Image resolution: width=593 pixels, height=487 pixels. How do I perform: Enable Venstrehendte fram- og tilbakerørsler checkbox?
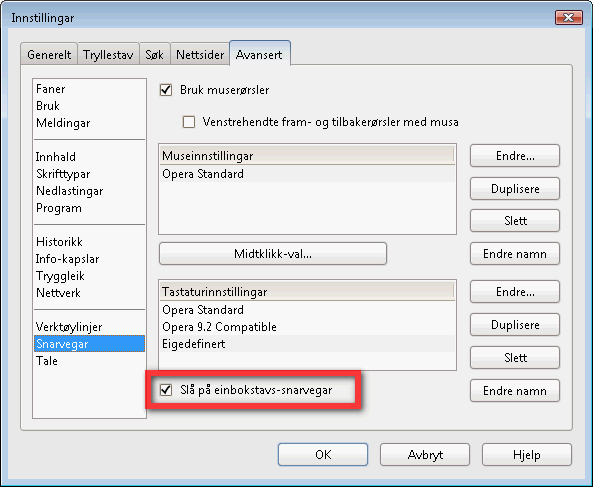click(x=189, y=122)
